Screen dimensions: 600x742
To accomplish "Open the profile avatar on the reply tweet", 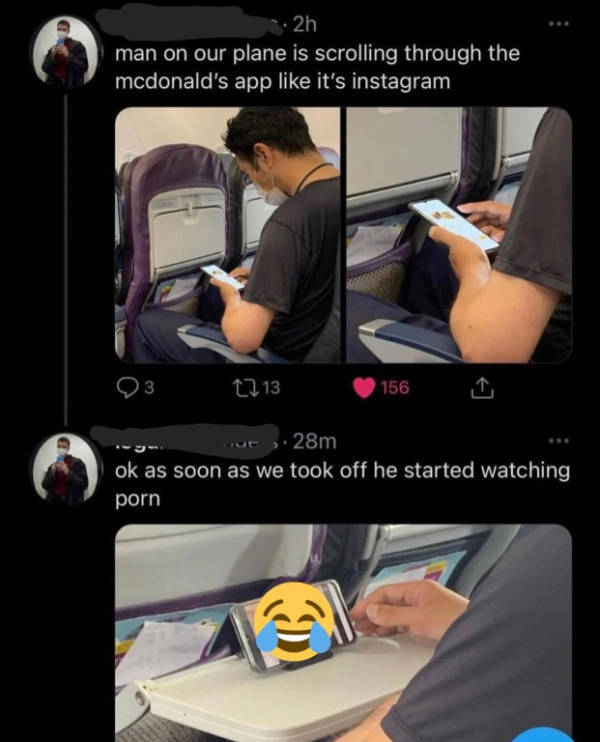I will tap(66, 468).
